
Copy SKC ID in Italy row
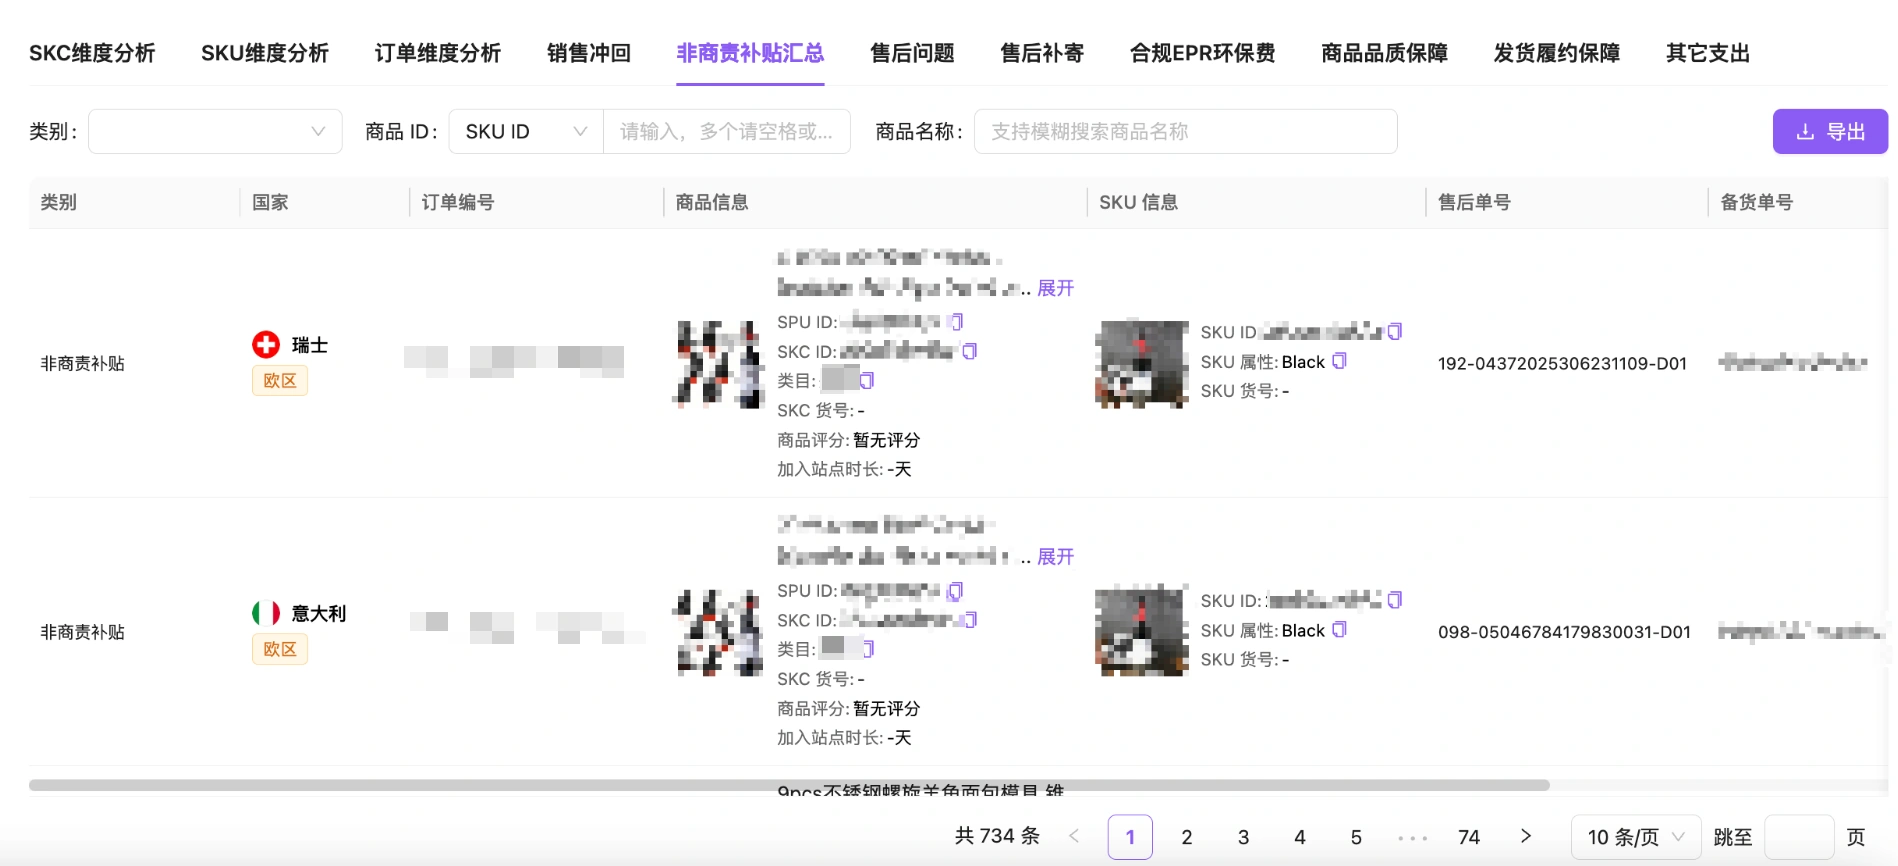pyautogui.click(x=969, y=620)
